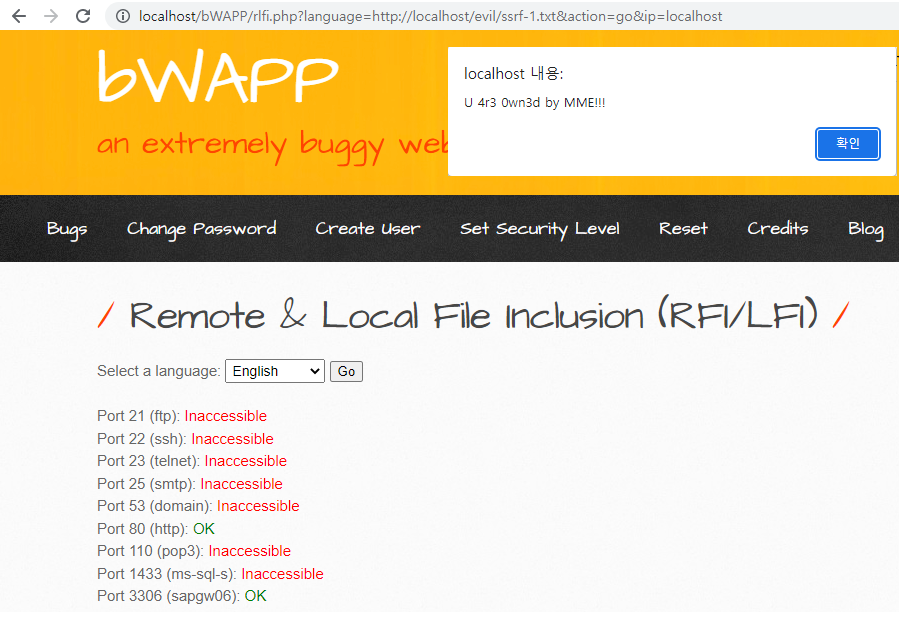
Task: Click the 'Port 53 (domain)' result line
Action: pyautogui.click(x=198, y=506)
